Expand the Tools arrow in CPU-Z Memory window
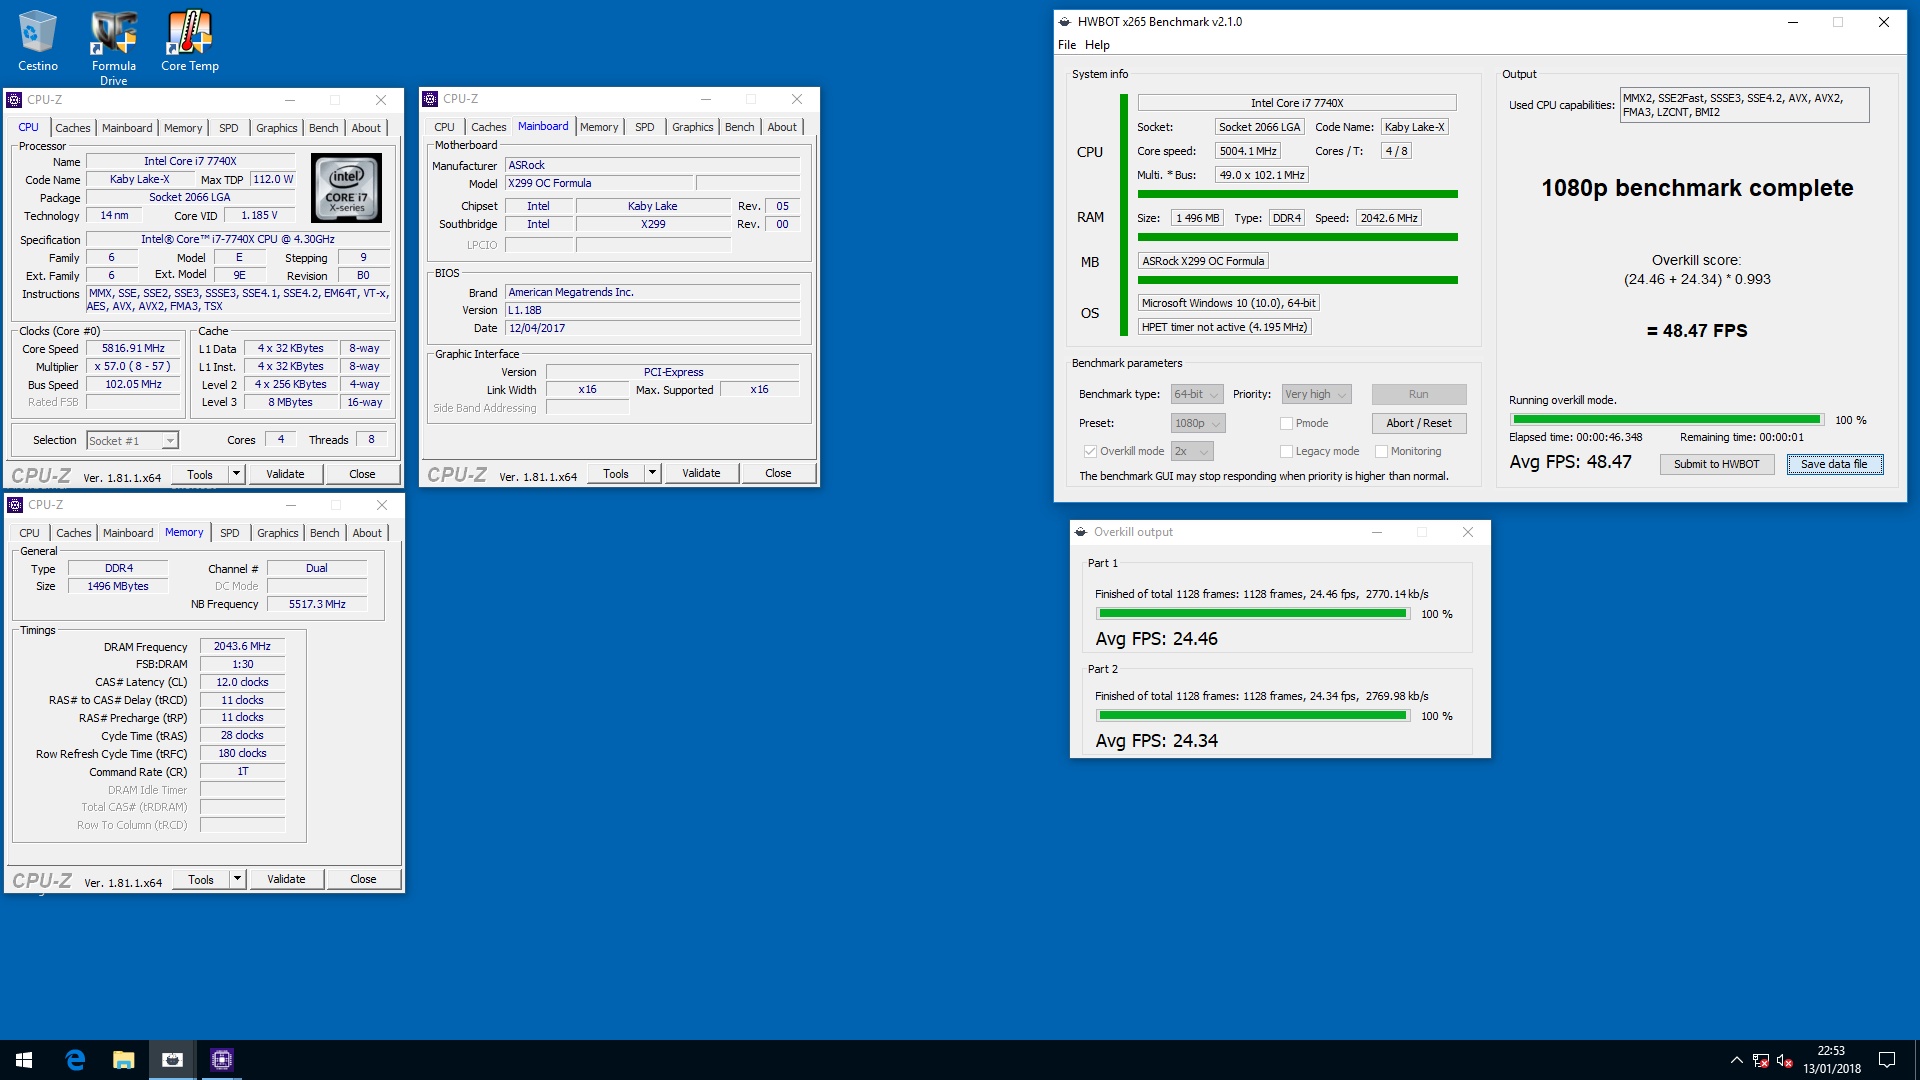The height and width of the screenshot is (1080, 1920). click(x=237, y=879)
